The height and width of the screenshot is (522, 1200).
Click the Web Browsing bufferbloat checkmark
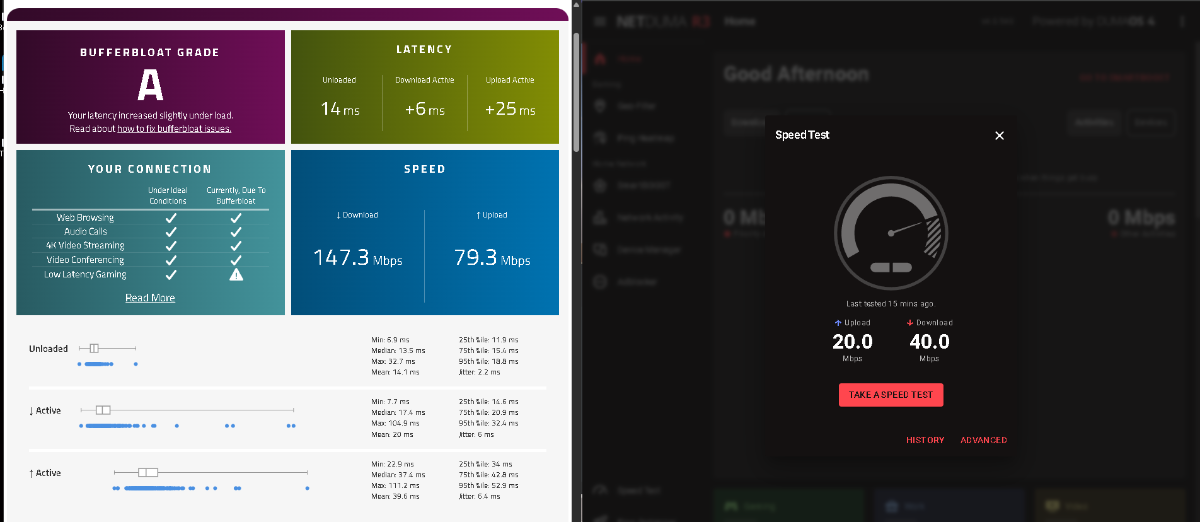click(236, 217)
